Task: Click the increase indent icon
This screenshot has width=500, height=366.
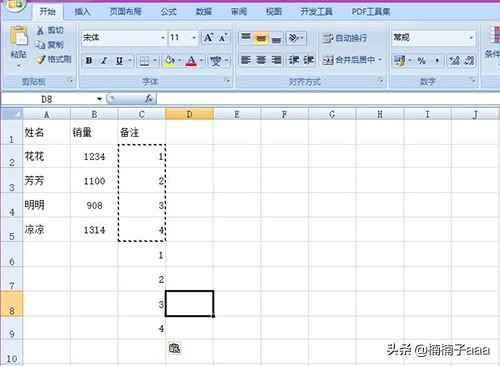Action: coord(308,60)
